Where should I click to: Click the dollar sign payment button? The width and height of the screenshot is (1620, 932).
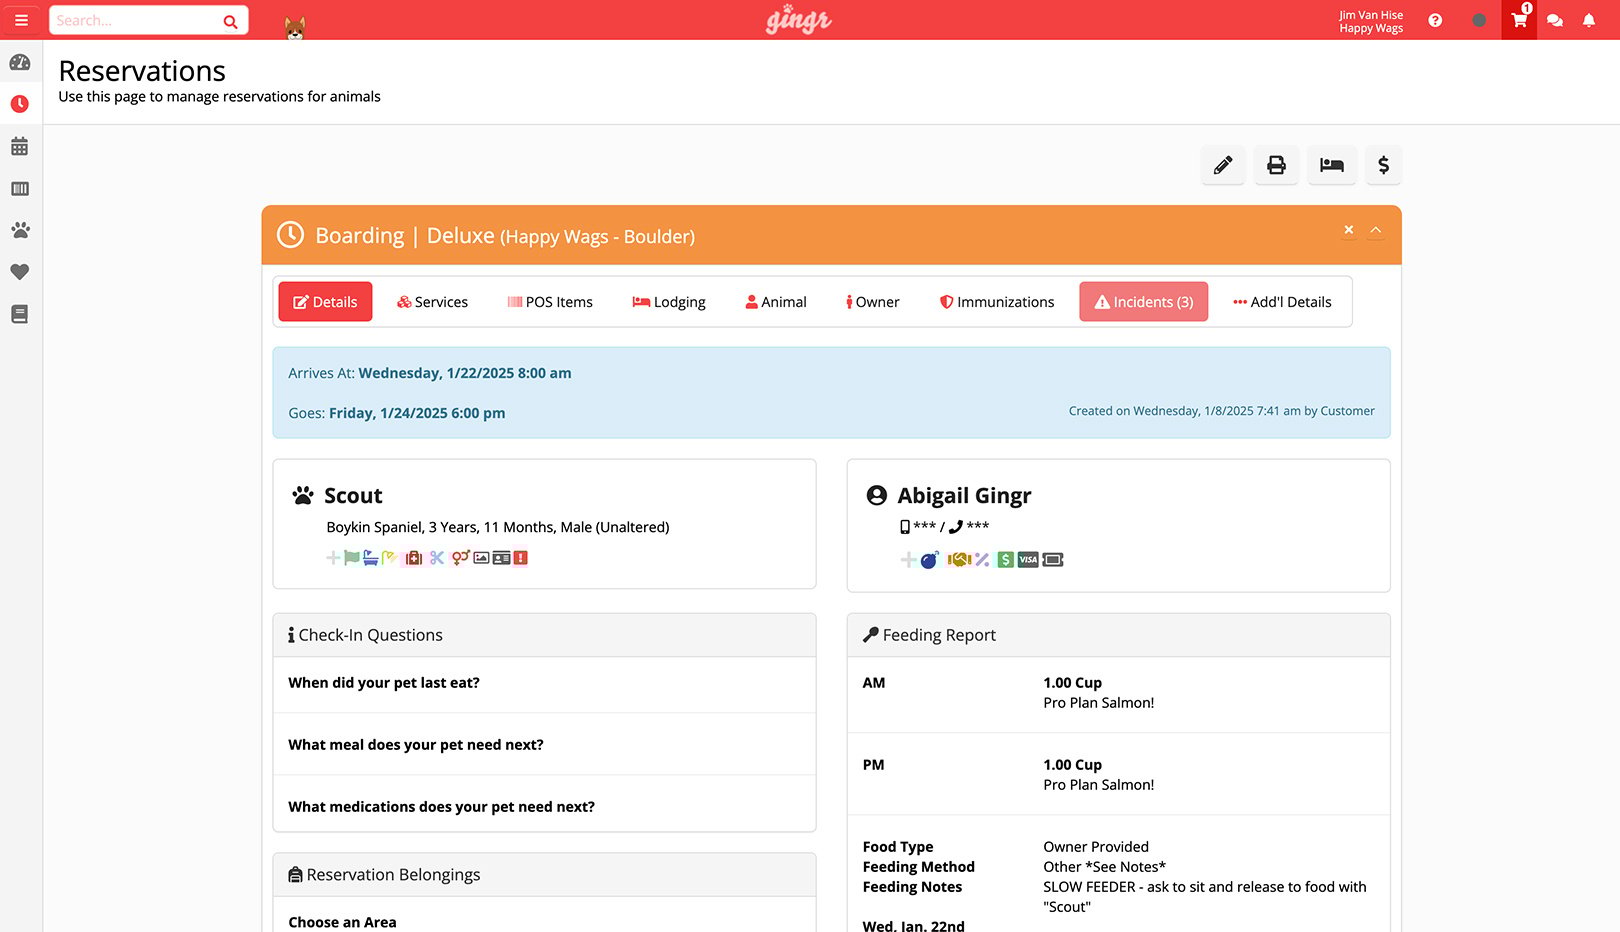1384,165
